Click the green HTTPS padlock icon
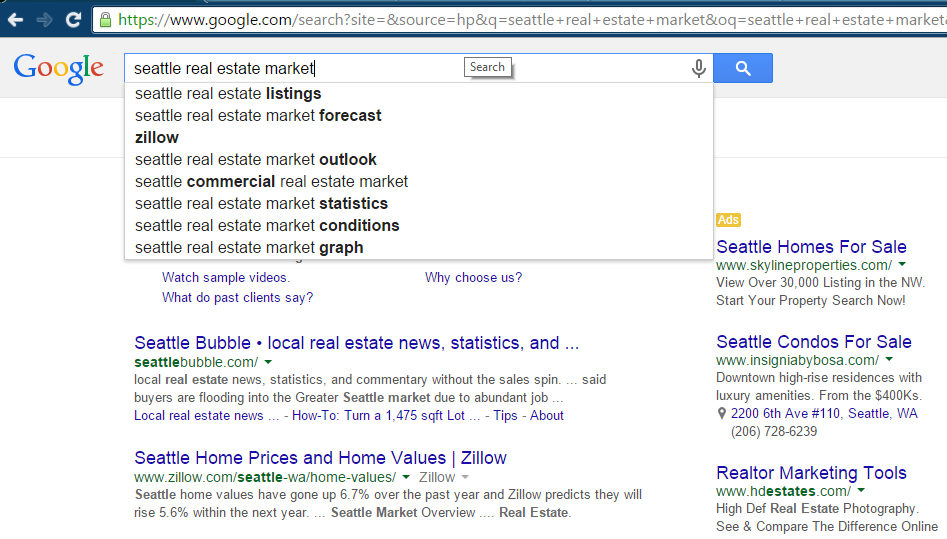 pos(106,19)
